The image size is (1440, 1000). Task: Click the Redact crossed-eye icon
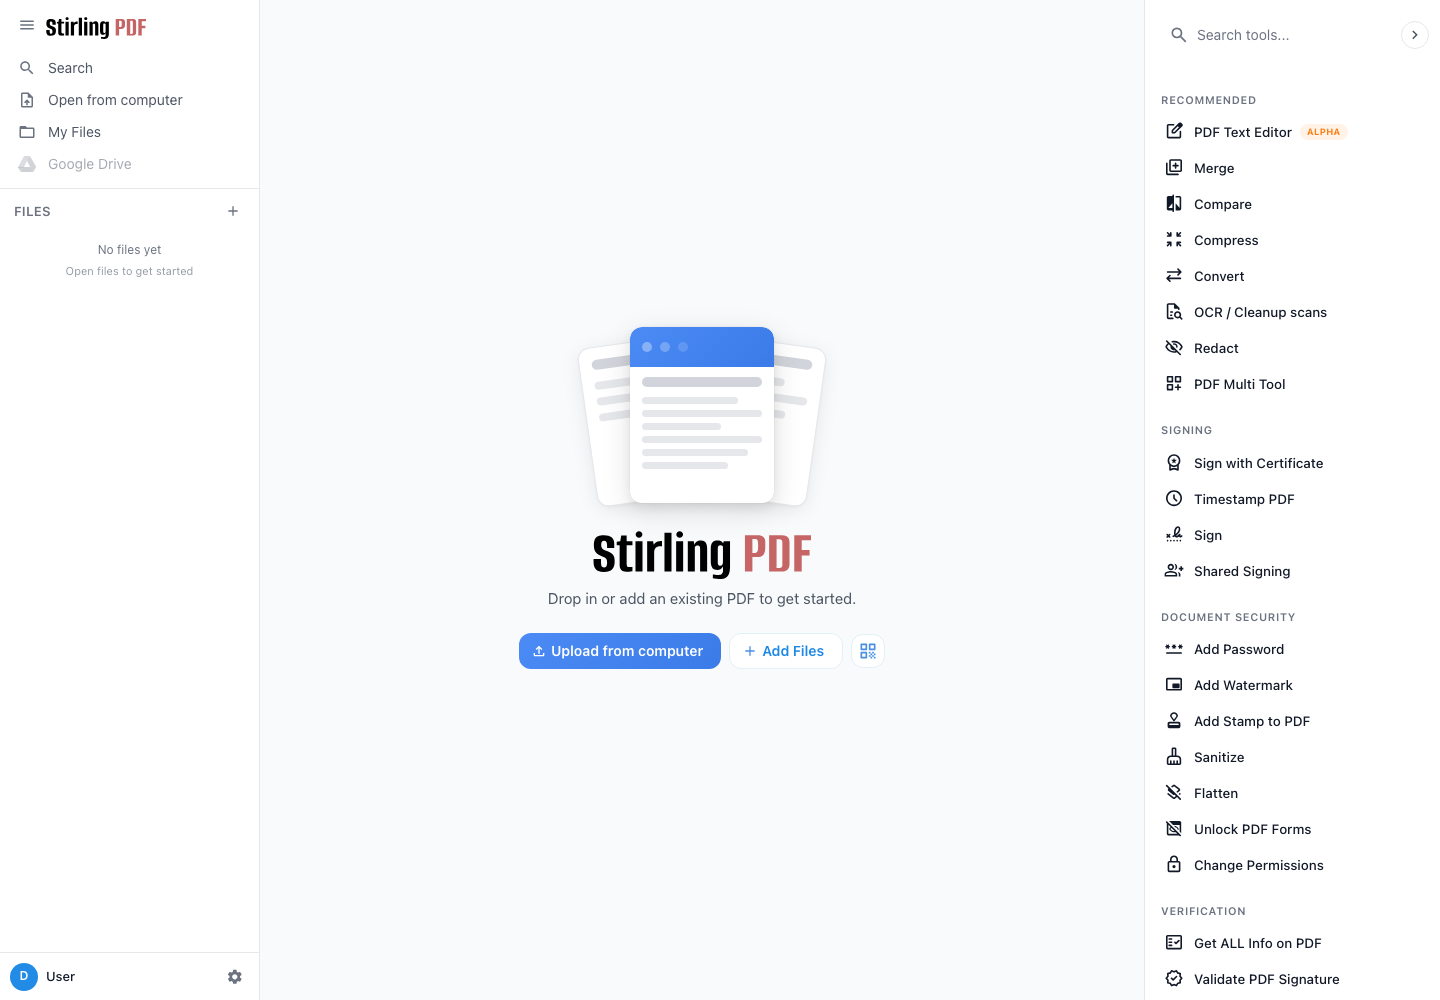(x=1174, y=347)
